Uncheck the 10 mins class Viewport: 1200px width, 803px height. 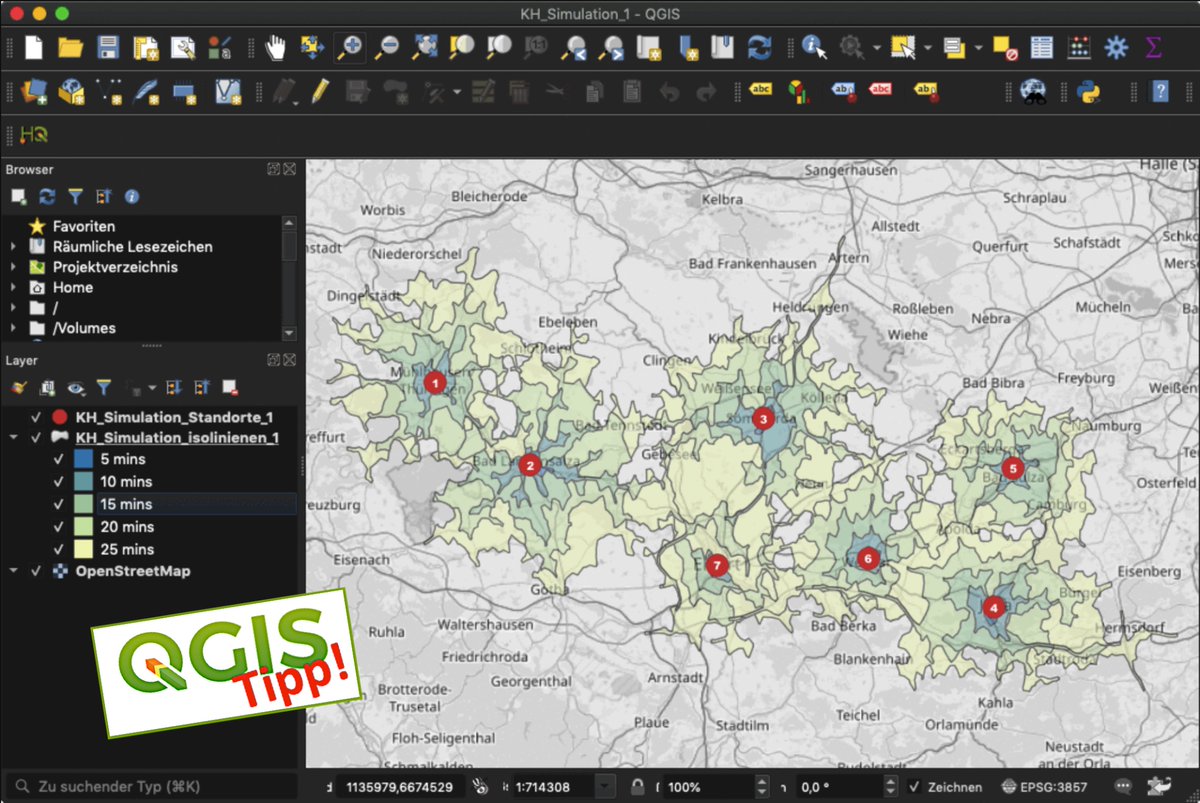(x=59, y=482)
